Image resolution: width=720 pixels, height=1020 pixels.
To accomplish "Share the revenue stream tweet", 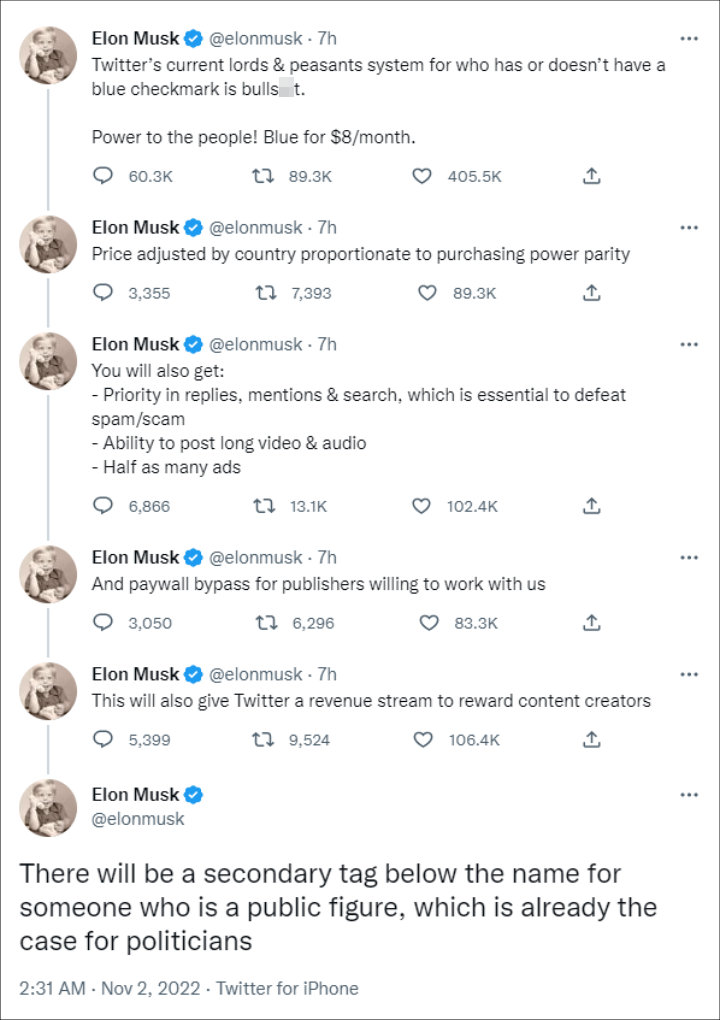I will point(591,740).
